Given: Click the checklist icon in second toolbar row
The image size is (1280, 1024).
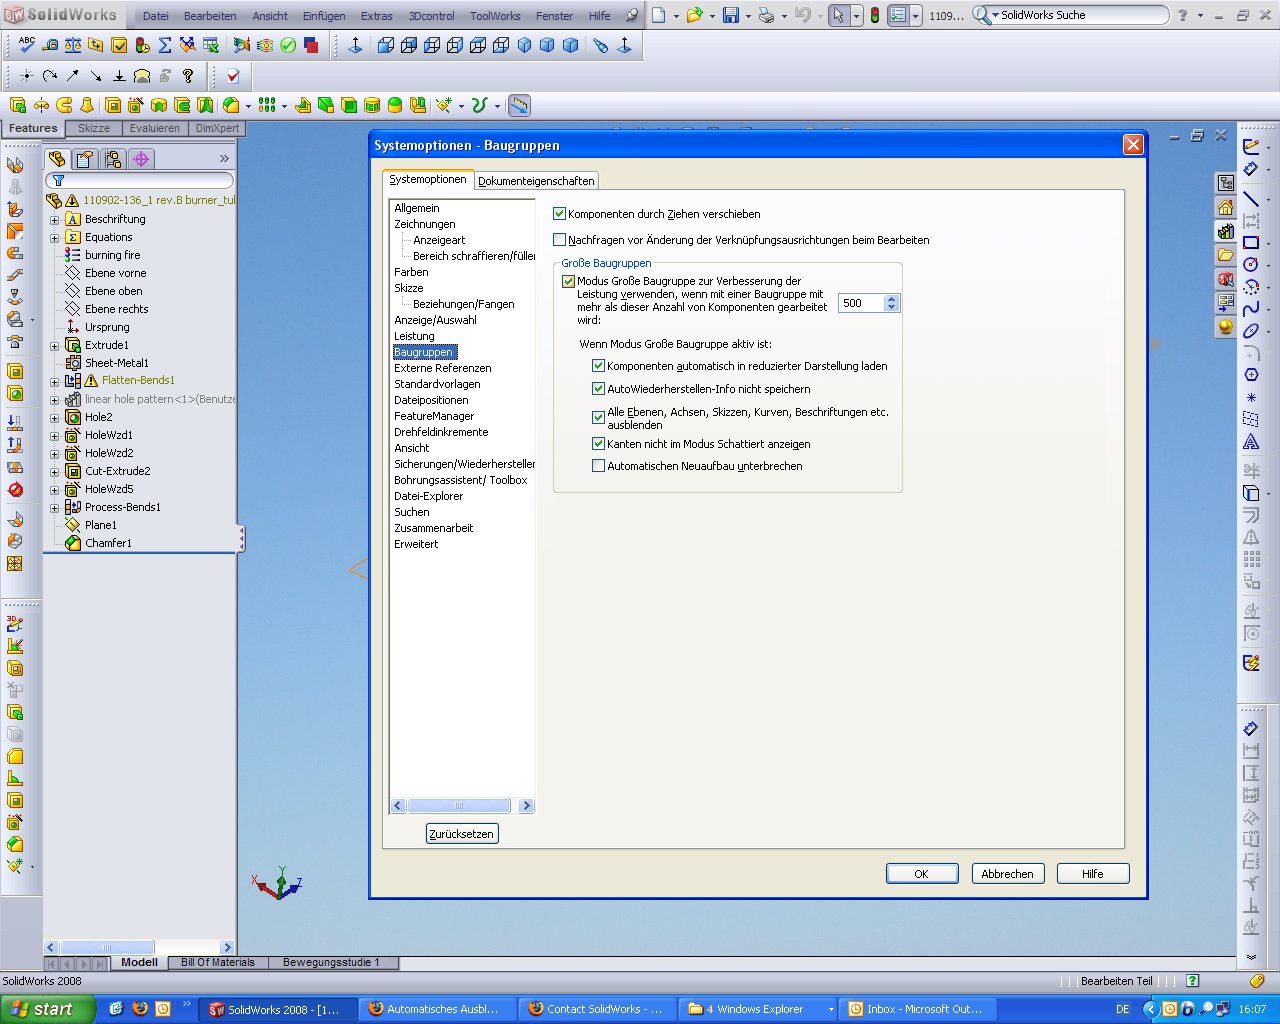Looking at the screenshot, I should pyautogui.click(x=233, y=75).
